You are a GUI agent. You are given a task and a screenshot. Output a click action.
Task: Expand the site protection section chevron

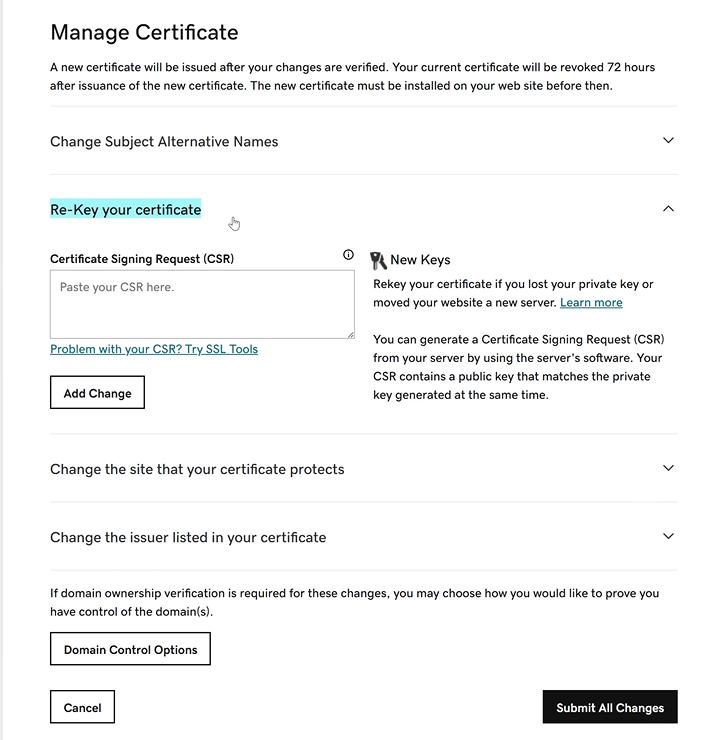point(668,468)
